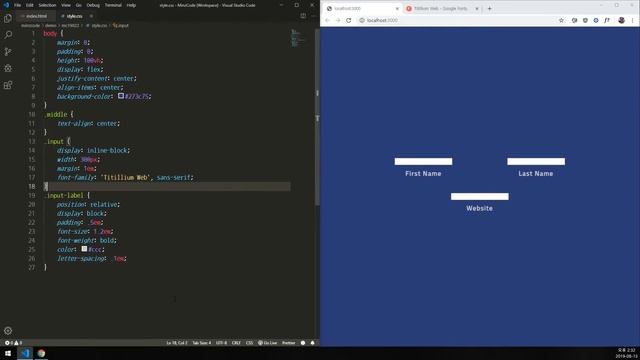640x360 pixels.
Task: Open a new Chrome tab
Action: click(x=489, y=9)
